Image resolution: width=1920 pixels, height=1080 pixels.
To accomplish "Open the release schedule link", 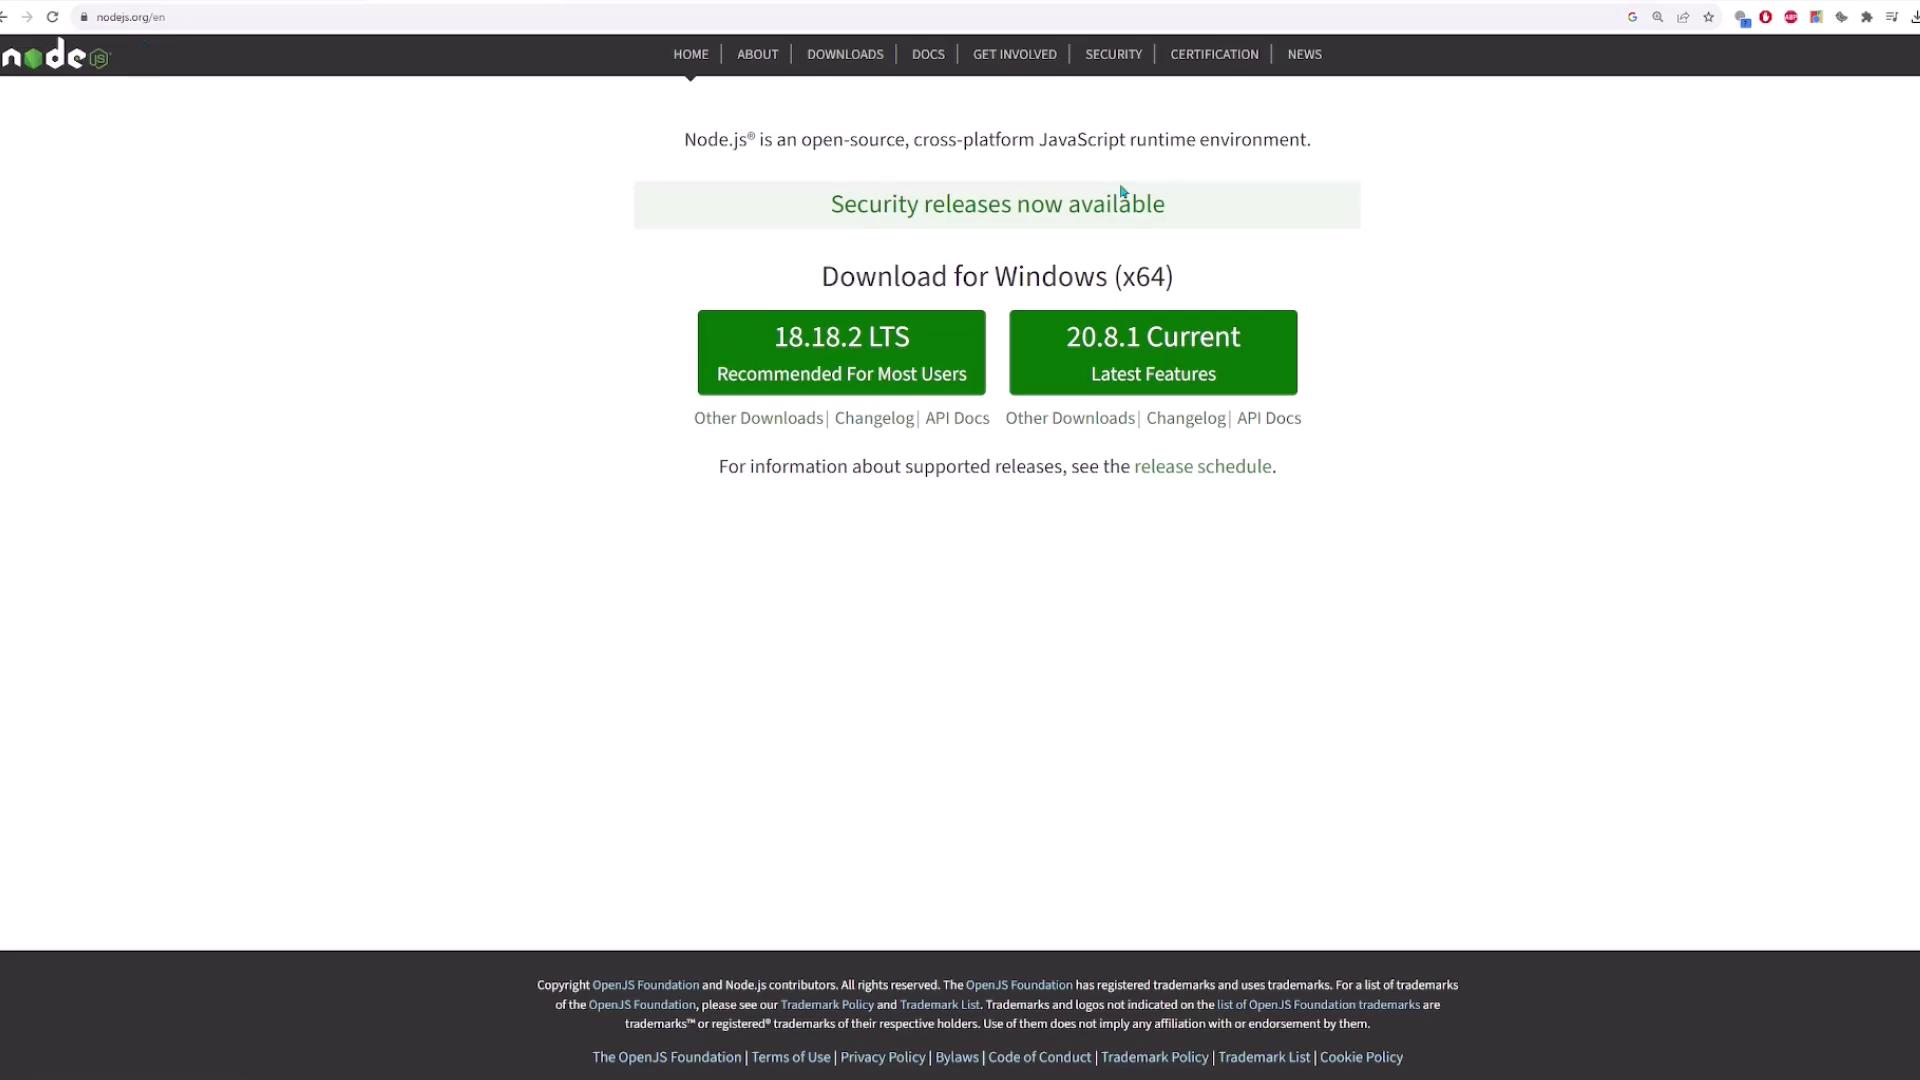I will 1202,467.
